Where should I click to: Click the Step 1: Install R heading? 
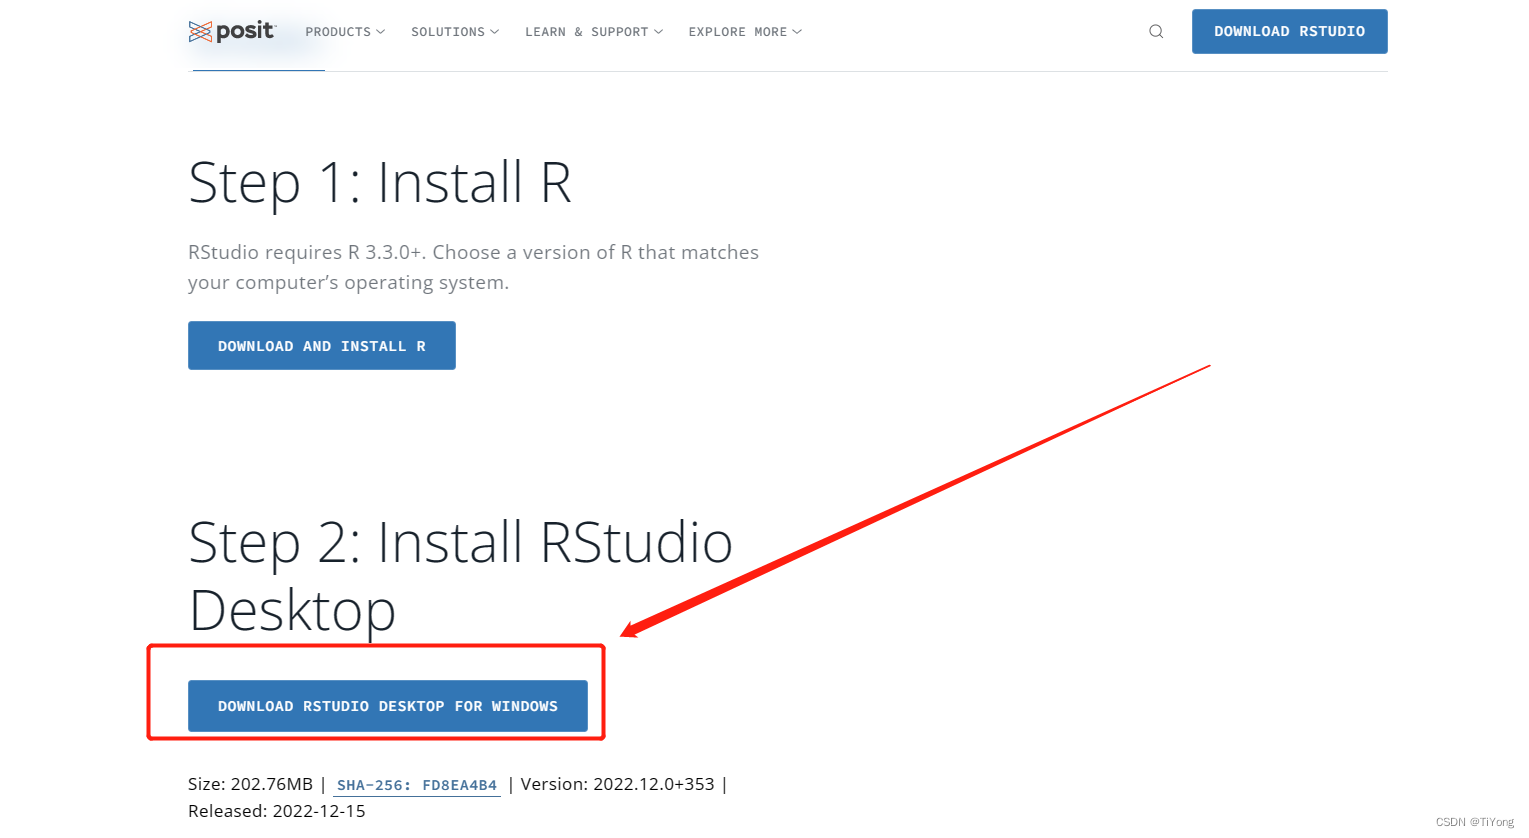pos(380,182)
